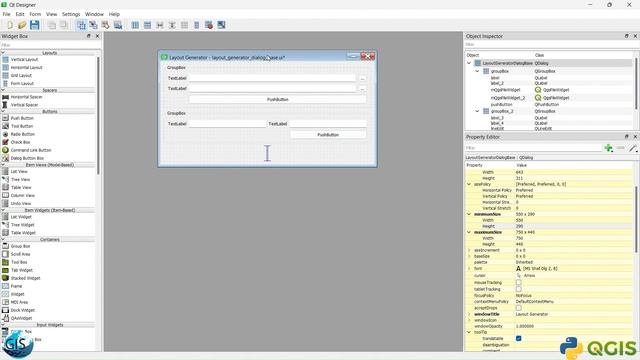Float the Widget Box panel
640x360 pixels.
coord(89,36)
